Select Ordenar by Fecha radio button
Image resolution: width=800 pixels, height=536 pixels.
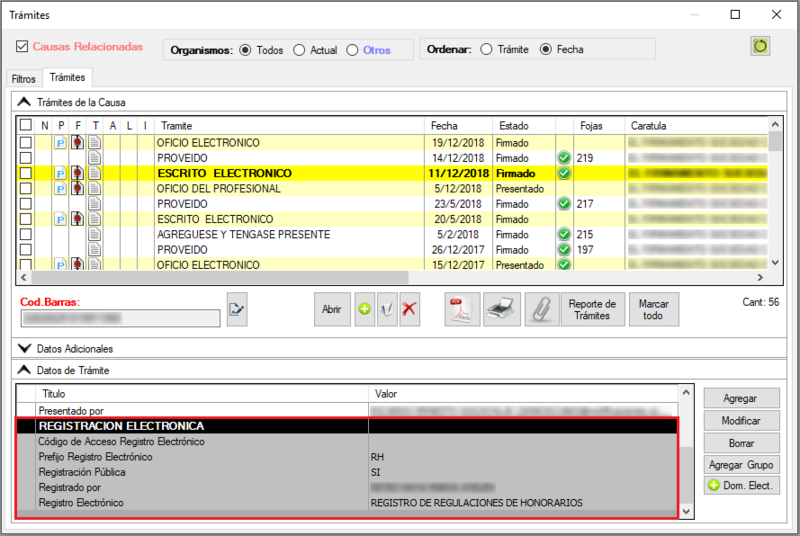pyautogui.click(x=546, y=49)
